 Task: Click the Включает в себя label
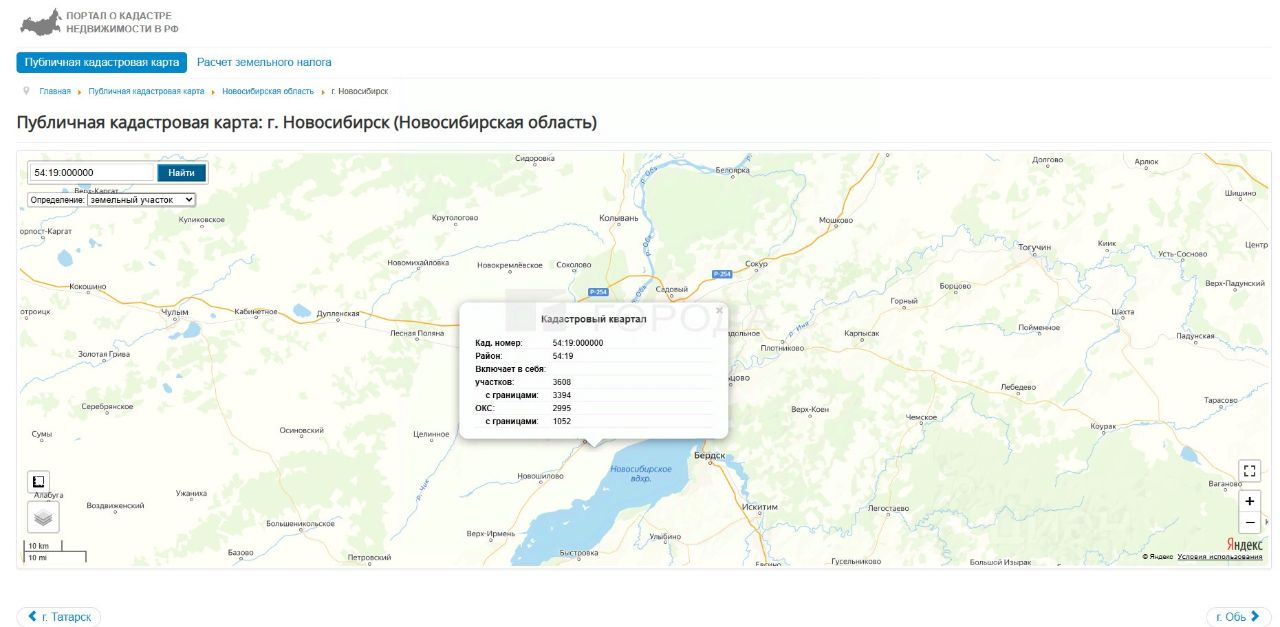(x=510, y=369)
